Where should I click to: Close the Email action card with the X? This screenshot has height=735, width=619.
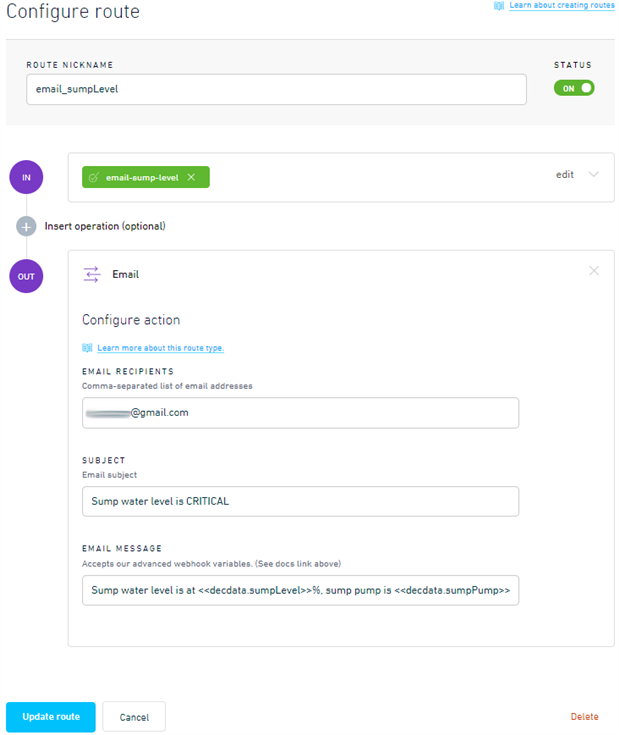pyautogui.click(x=594, y=270)
